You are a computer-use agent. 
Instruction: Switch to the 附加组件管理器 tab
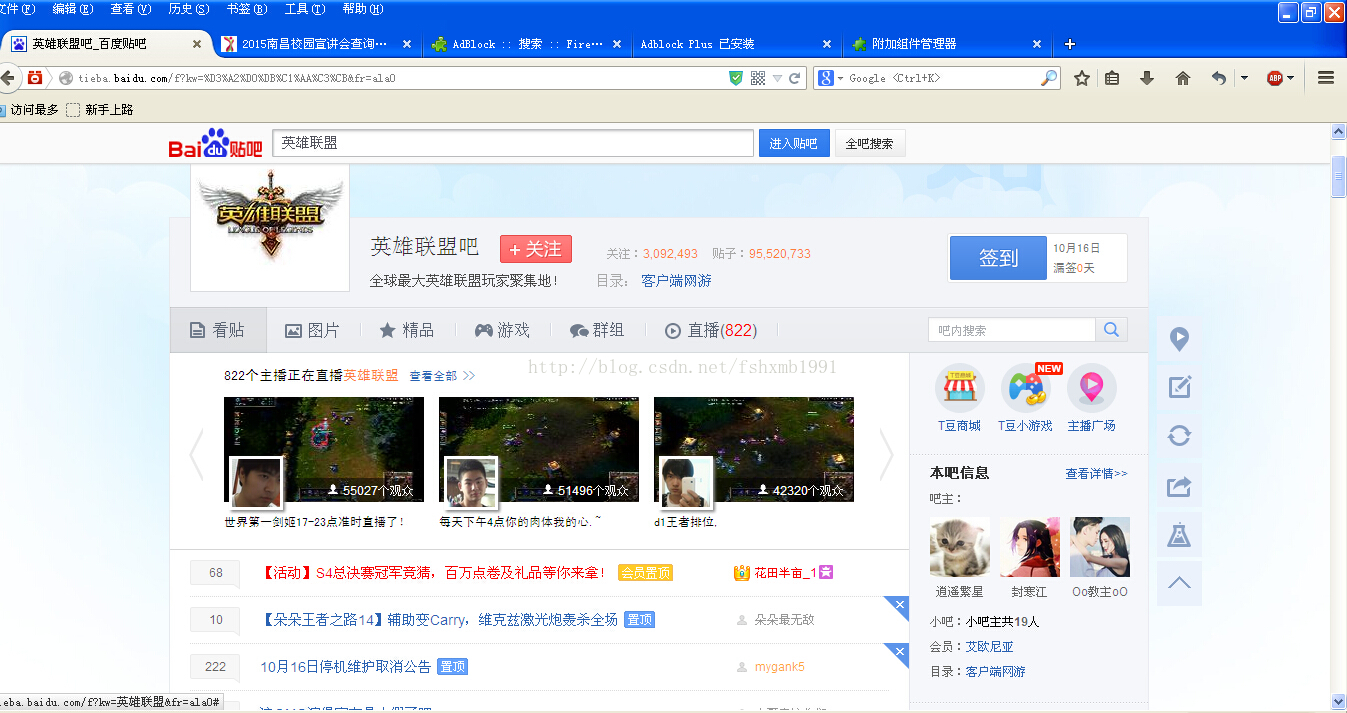(x=945, y=44)
